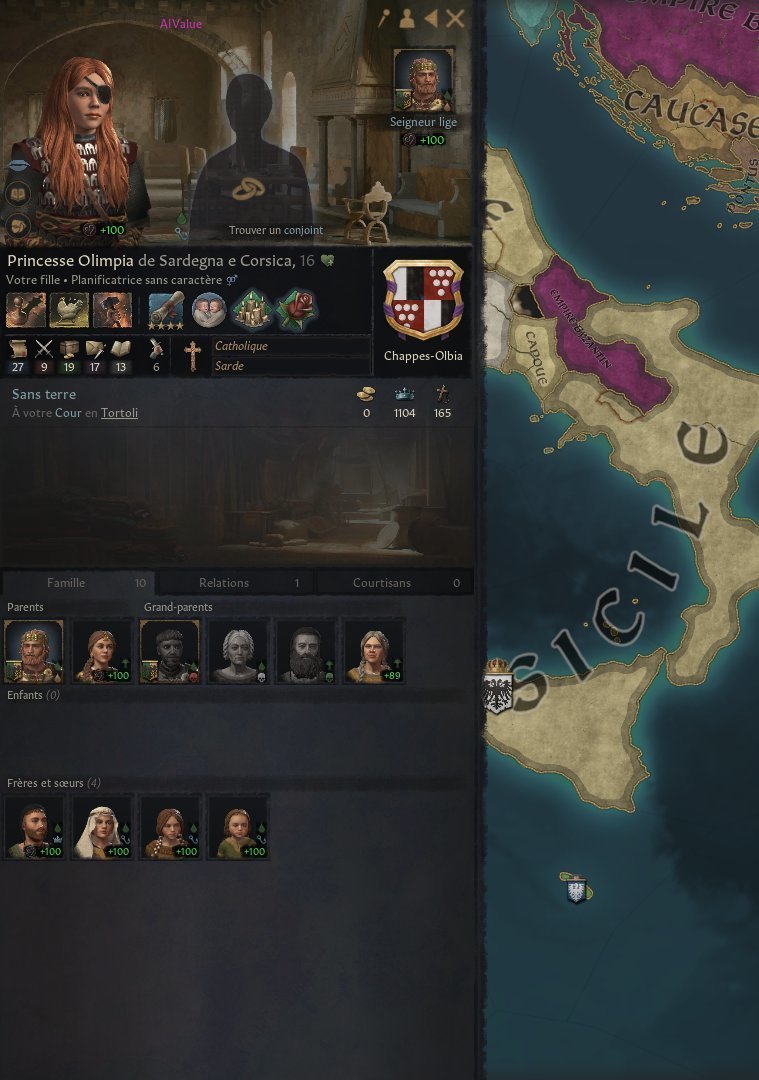Image resolution: width=759 pixels, height=1080 pixels.
Task: Select the Seigneur lige portrait
Action: [x=424, y=81]
